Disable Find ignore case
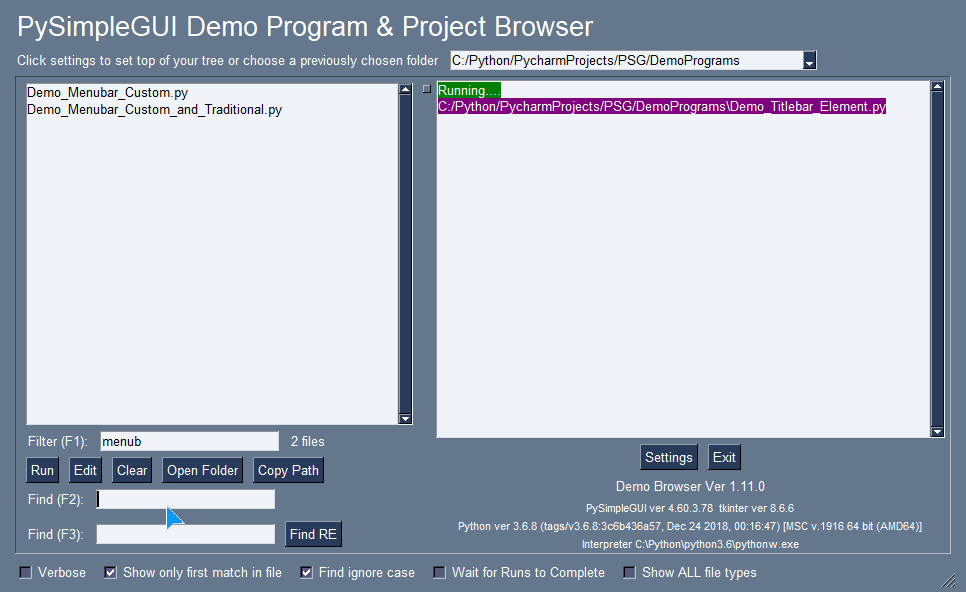966x592 pixels. [x=306, y=571]
